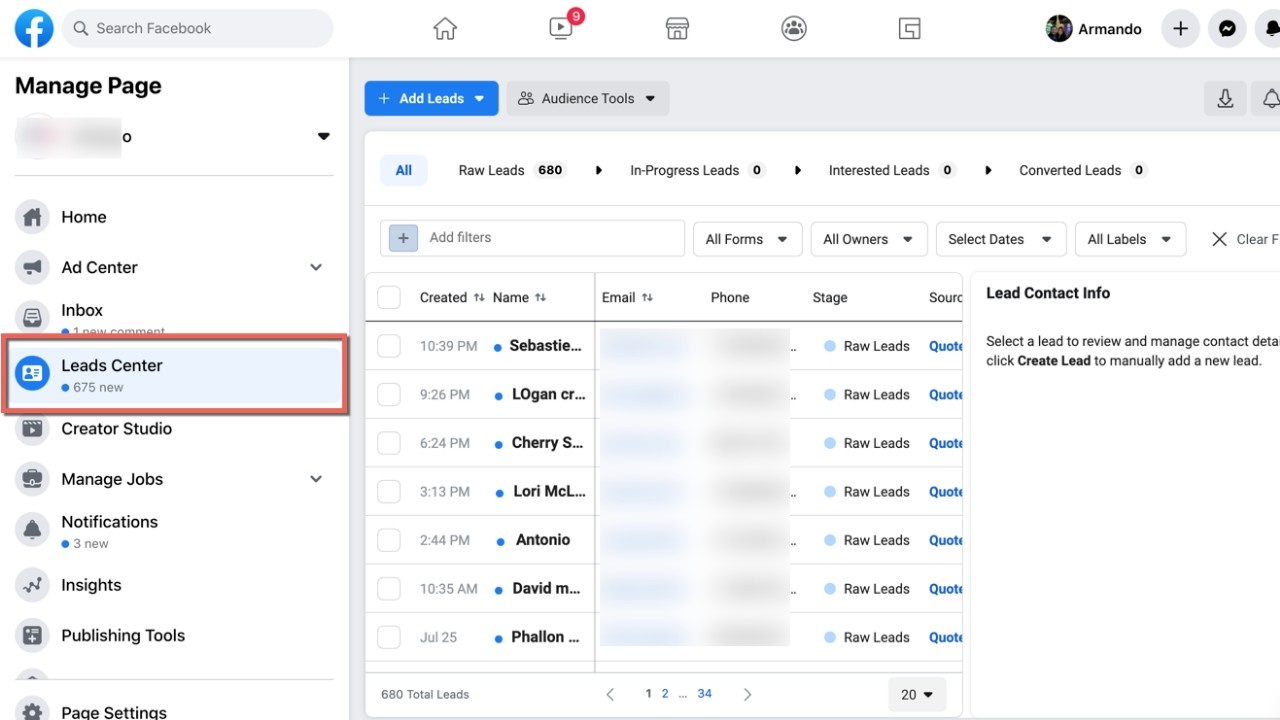This screenshot has height=720, width=1280.
Task: Open the Sebastie... lead name
Action: [546, 346]
